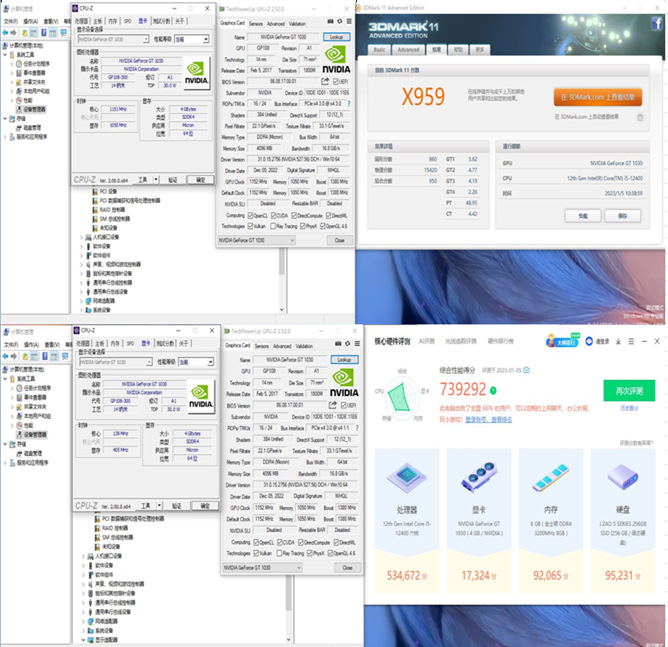The width and height of the screenshot is (668, 647).
Task: Click the share icon next to date 2023-01-05
Action: [x=527, y=370]
